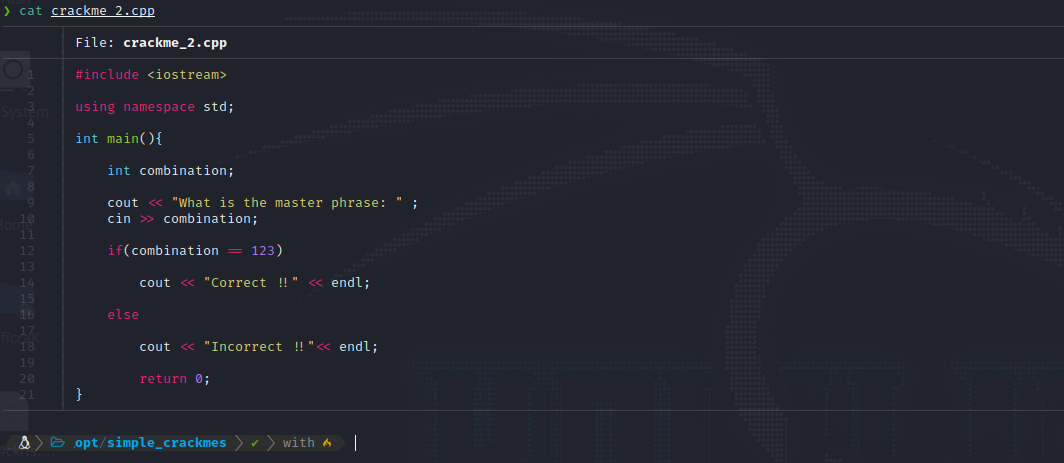Click the 'return' keyword on line 20

163,379
